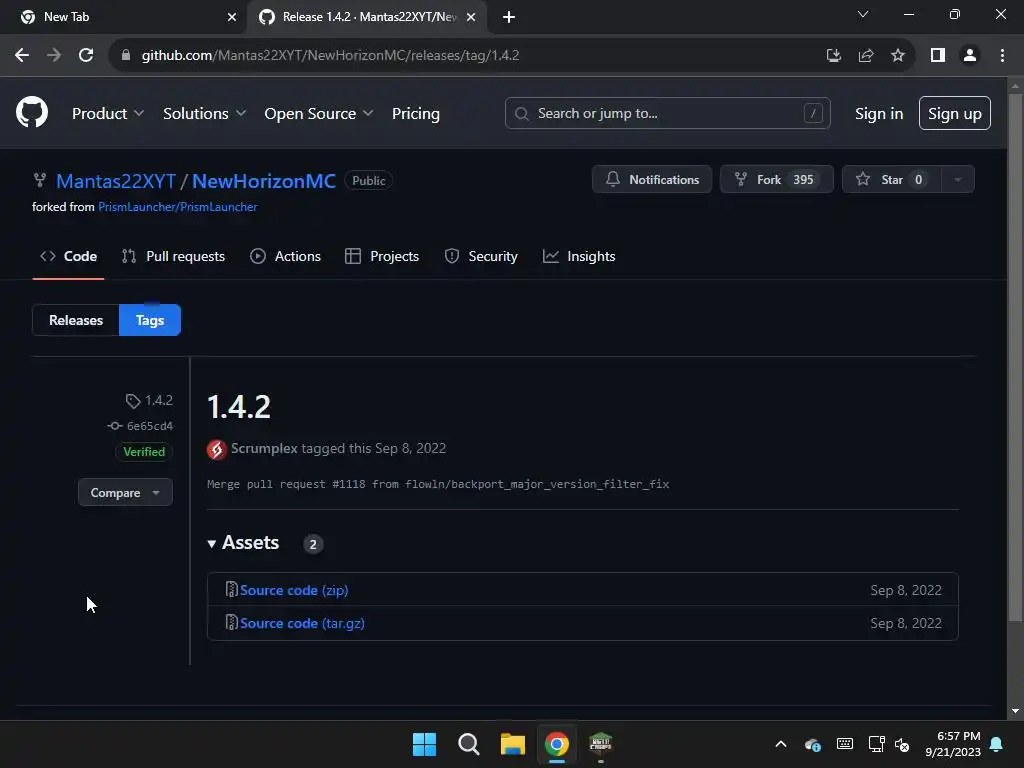Fork the repository with Fork button
This screenshot has width=1024, height=768.
pyautogui.click(x=776, y=180)
